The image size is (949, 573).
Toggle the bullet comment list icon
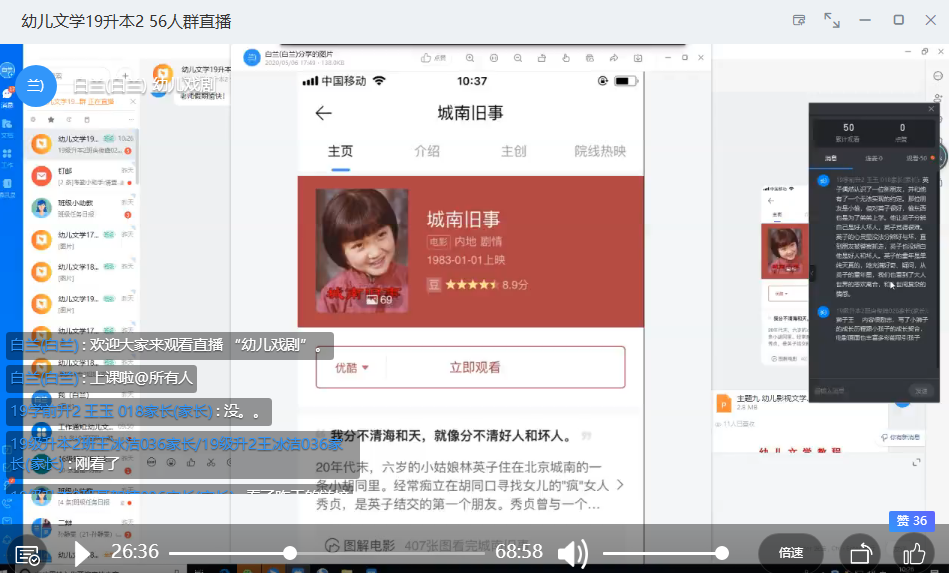(27, 554)
